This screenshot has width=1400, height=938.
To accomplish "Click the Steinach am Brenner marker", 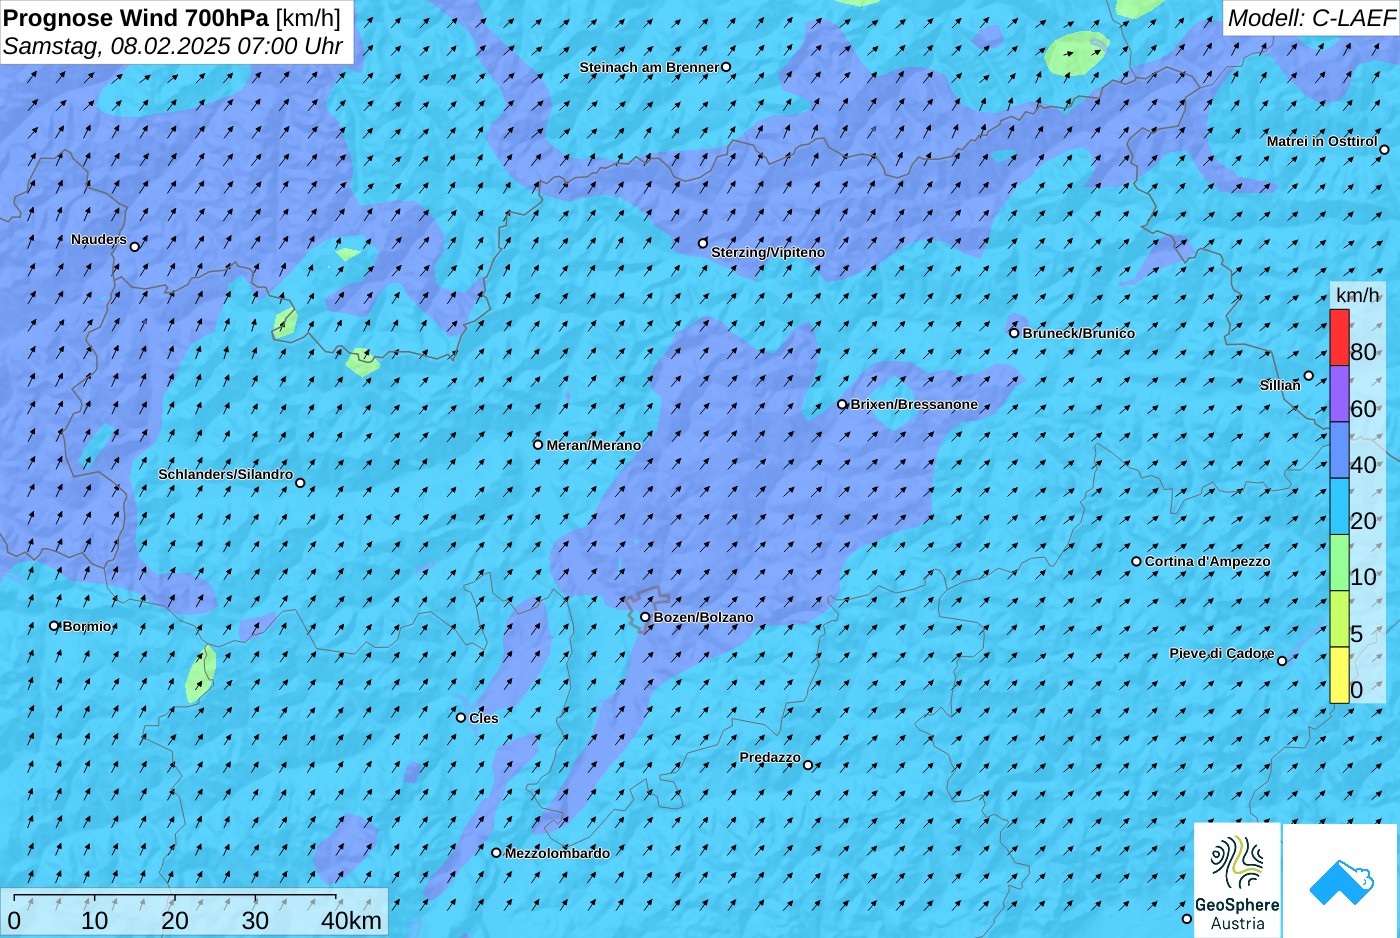I will [x=726, y=67].
